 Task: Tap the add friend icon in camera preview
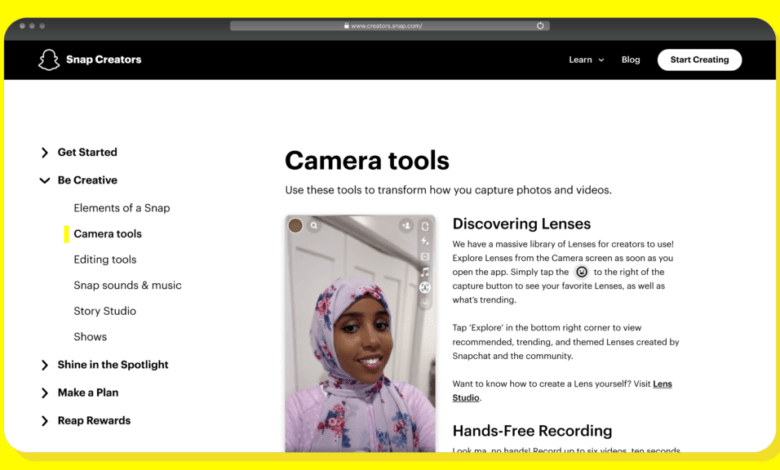click(406, 226)
